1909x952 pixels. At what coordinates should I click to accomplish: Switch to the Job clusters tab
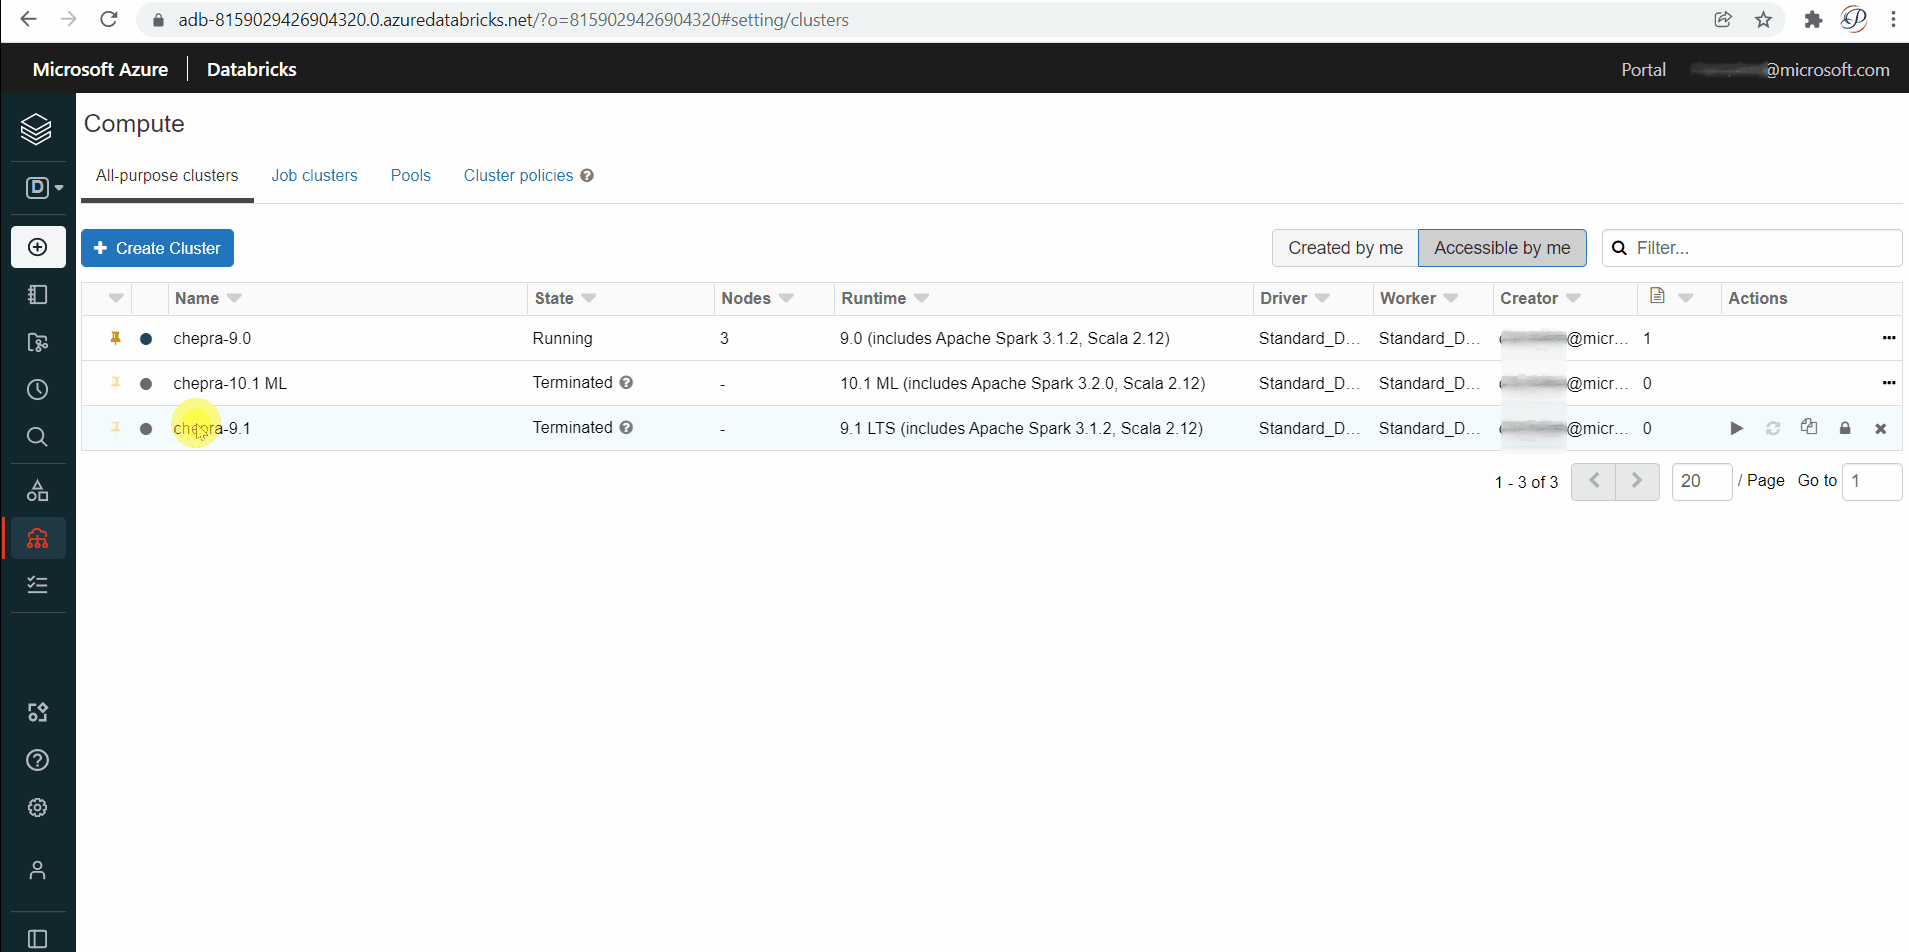click(314, 175)
